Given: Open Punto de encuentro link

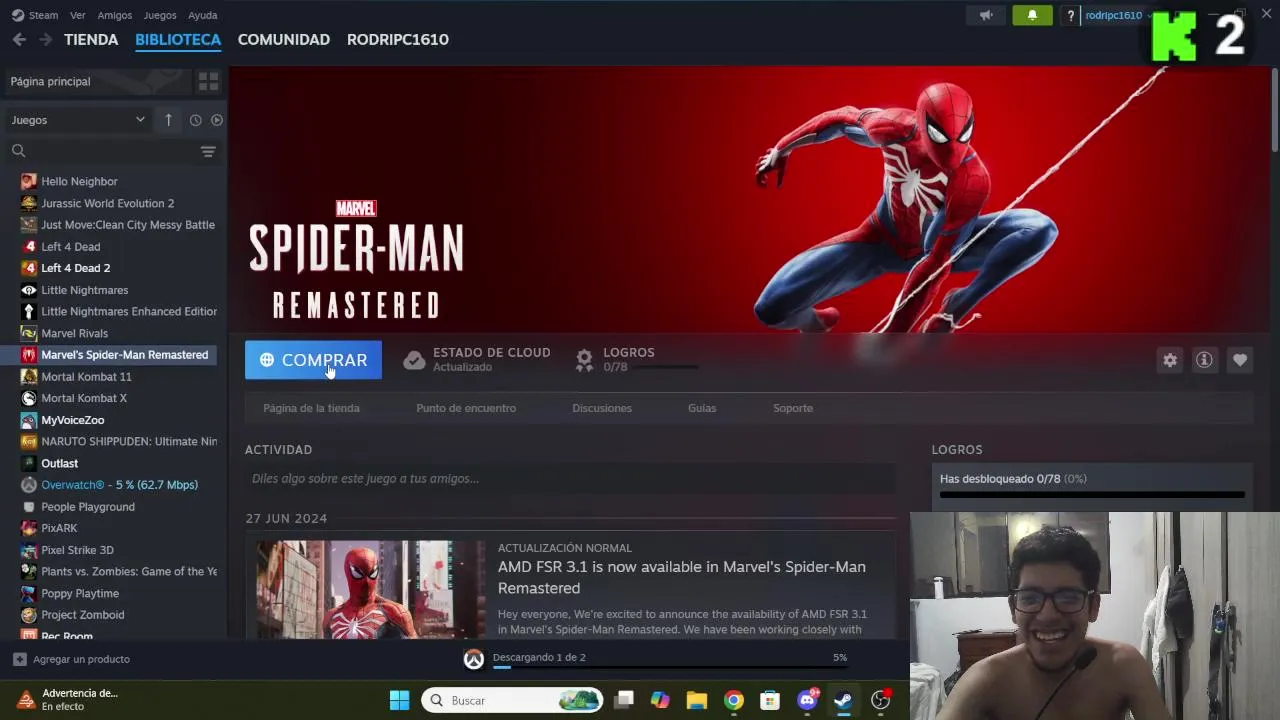Looking at the screenshot, I should (466, 408).
